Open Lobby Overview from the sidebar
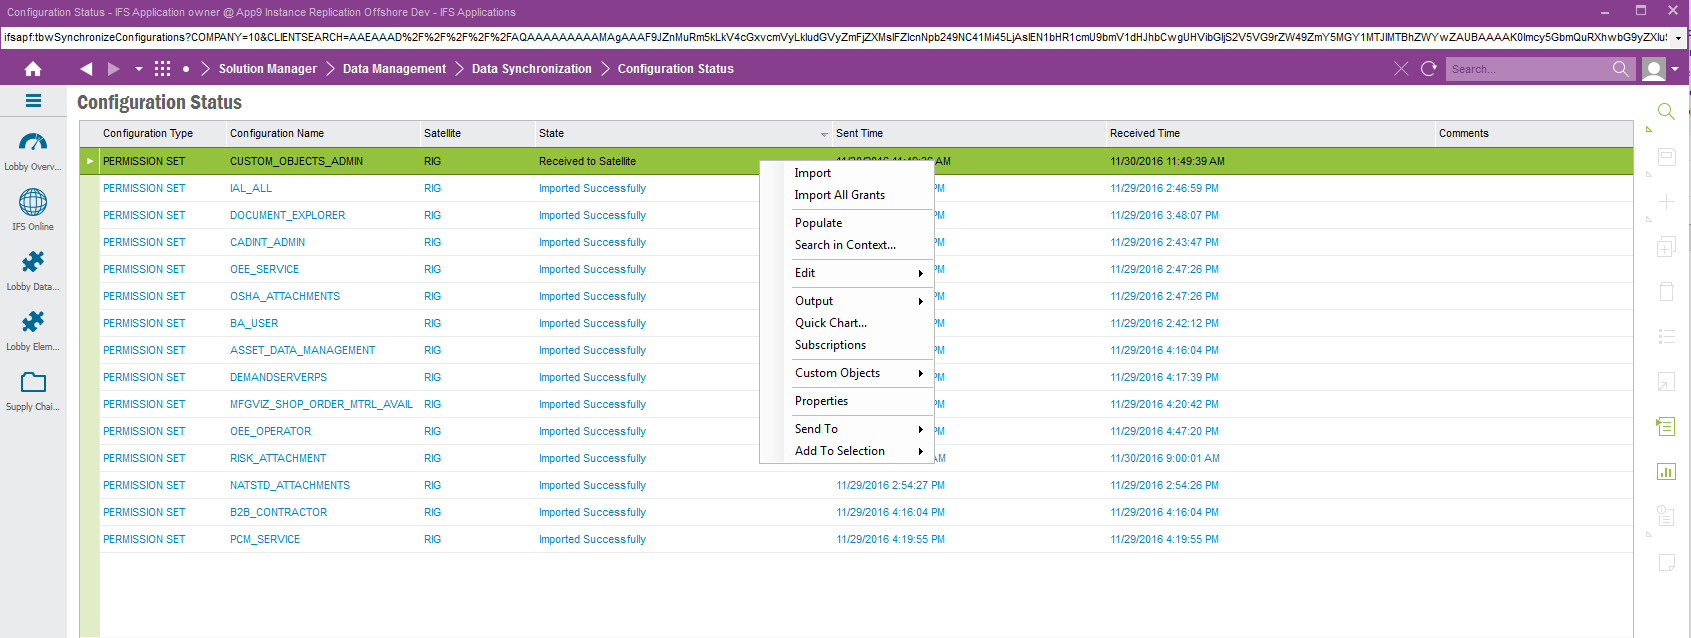 point(33,150)
